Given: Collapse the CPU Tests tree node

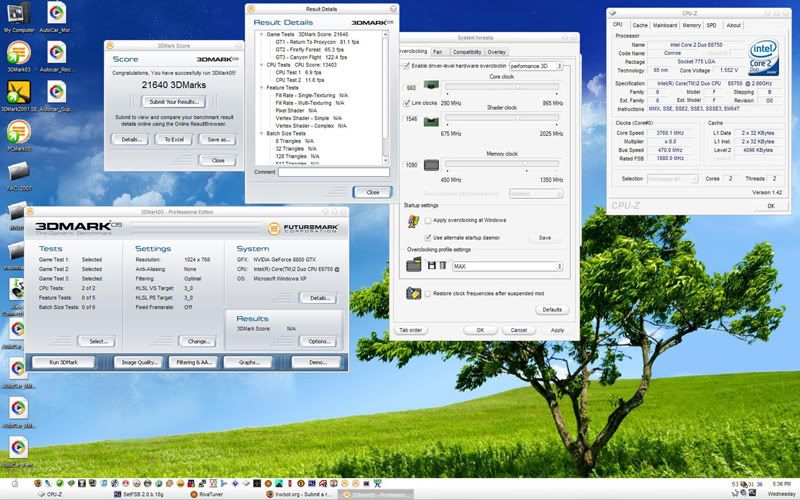Looking at the screenshot, I should point(262,65).
